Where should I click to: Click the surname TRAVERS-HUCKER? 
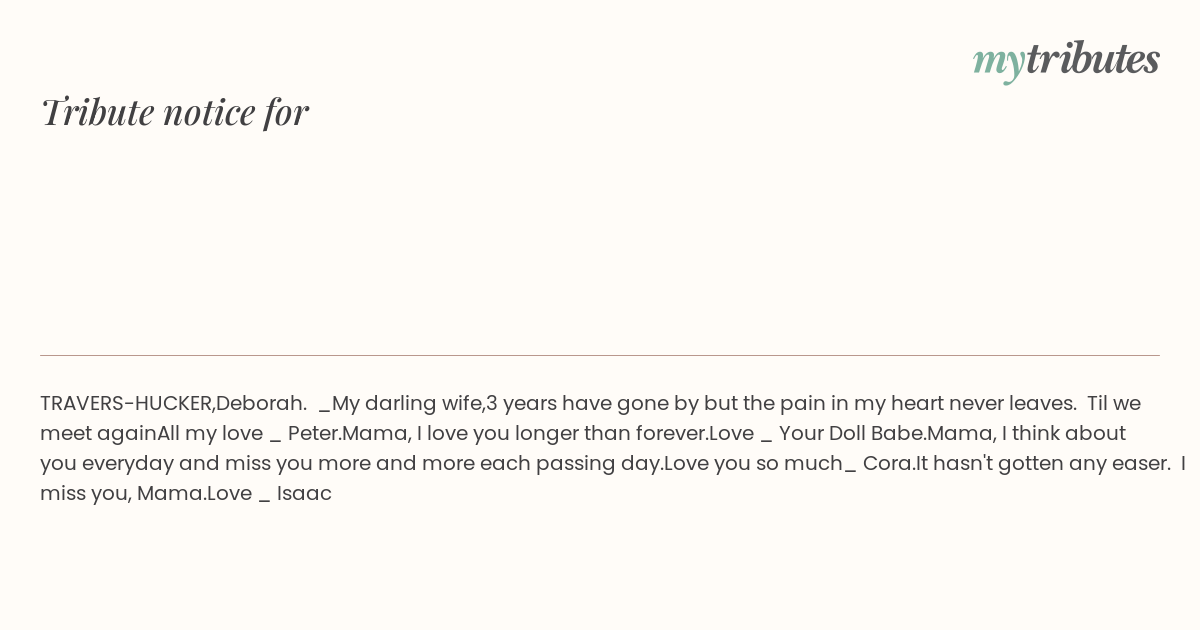[x=126, y=403]
